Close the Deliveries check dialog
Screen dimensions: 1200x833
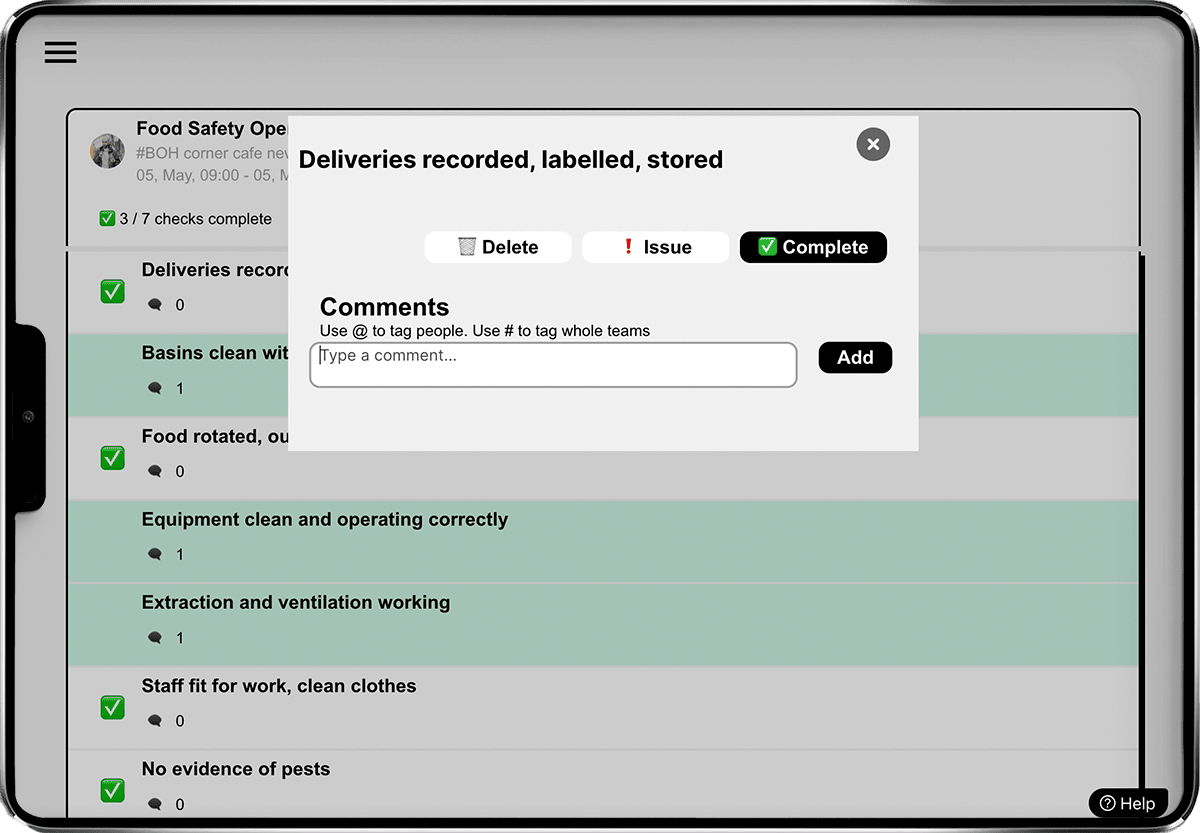click(x=872, y=145)
